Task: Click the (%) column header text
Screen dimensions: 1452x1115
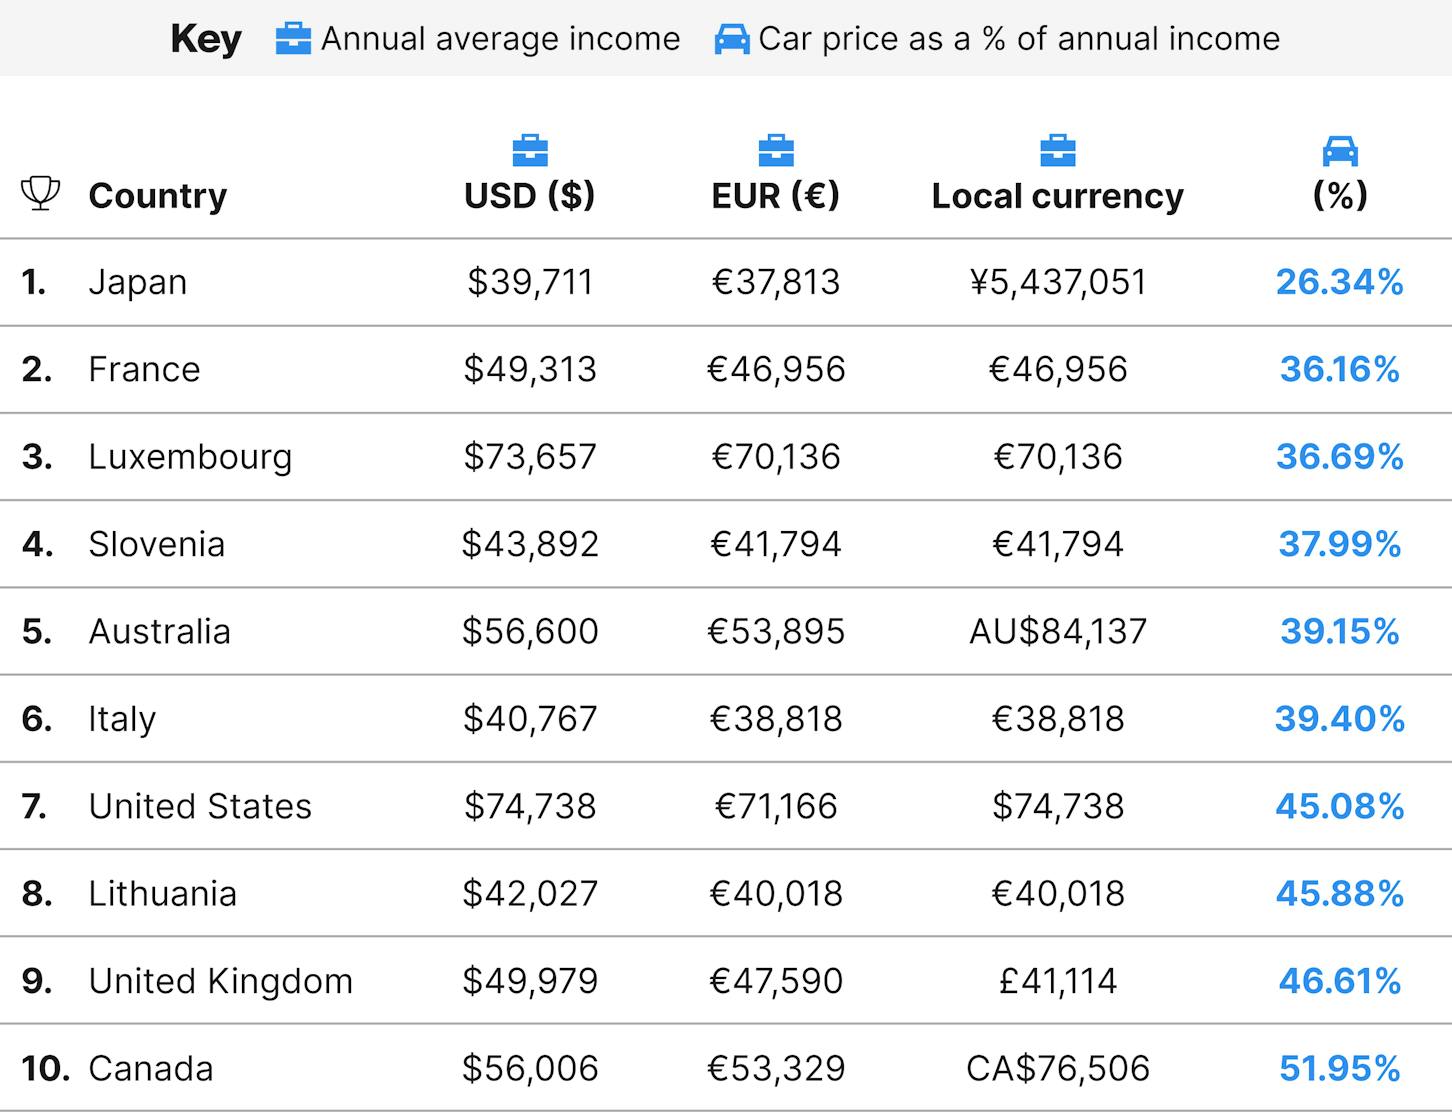Action: point(1340,195)
